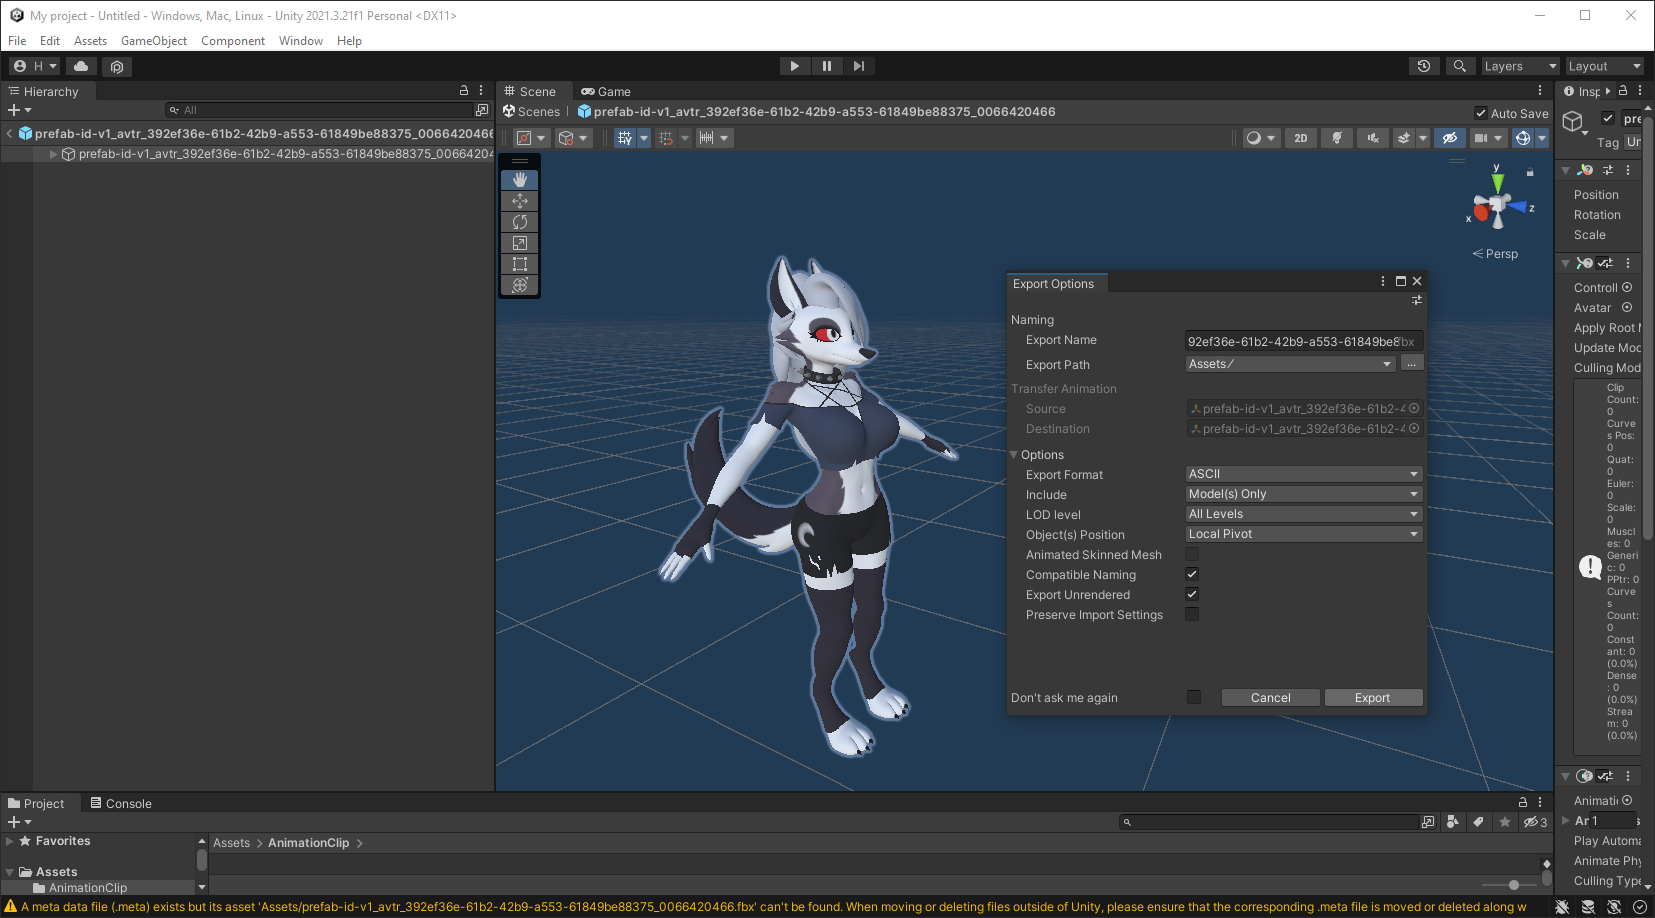Open the Component menu
1655x918 pixels.
[233, 41]
